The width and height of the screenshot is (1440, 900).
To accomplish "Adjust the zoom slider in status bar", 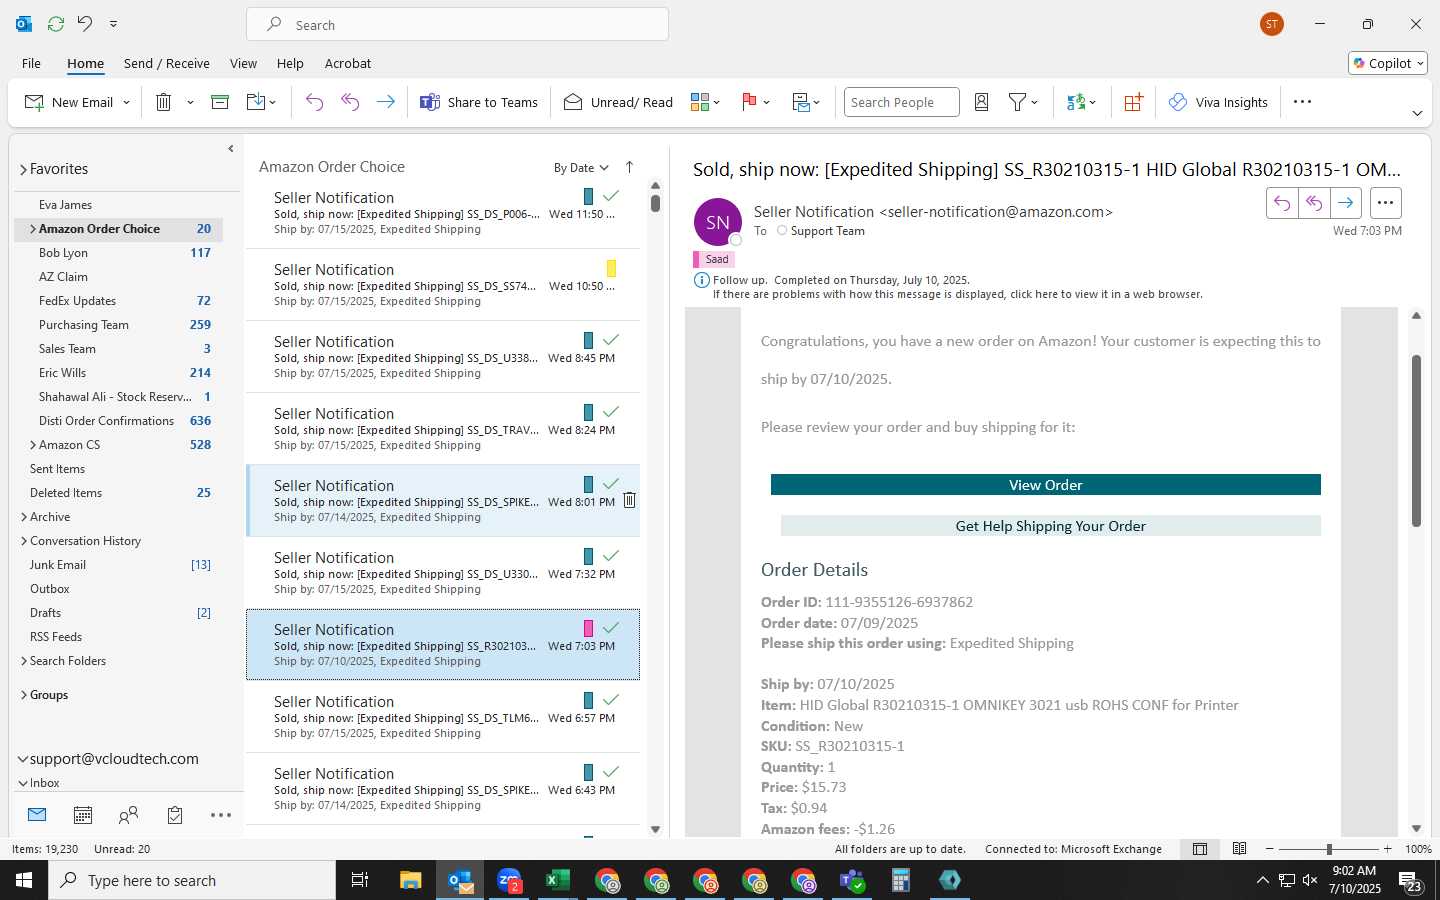I will coord(1329,849).
